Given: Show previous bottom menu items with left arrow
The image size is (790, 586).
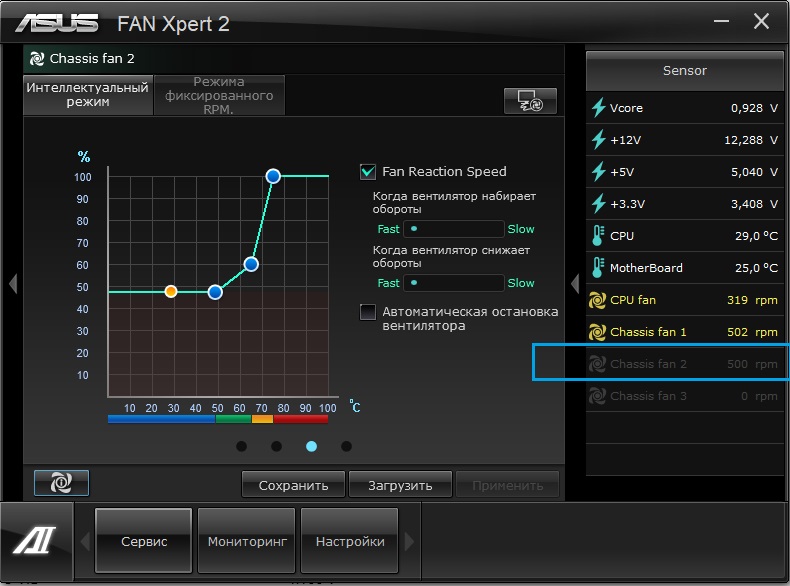Looking at the screenshot, I should pos(85,542).
